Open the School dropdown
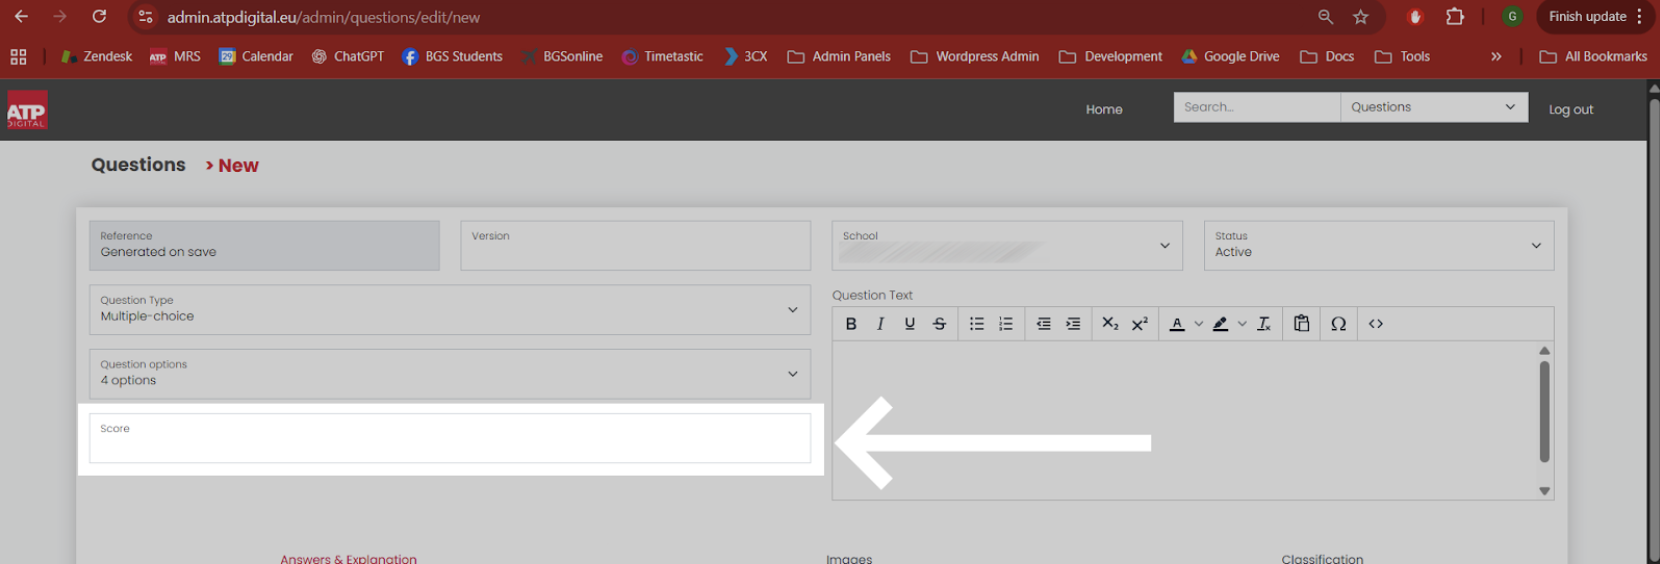 coord(1007,246)
